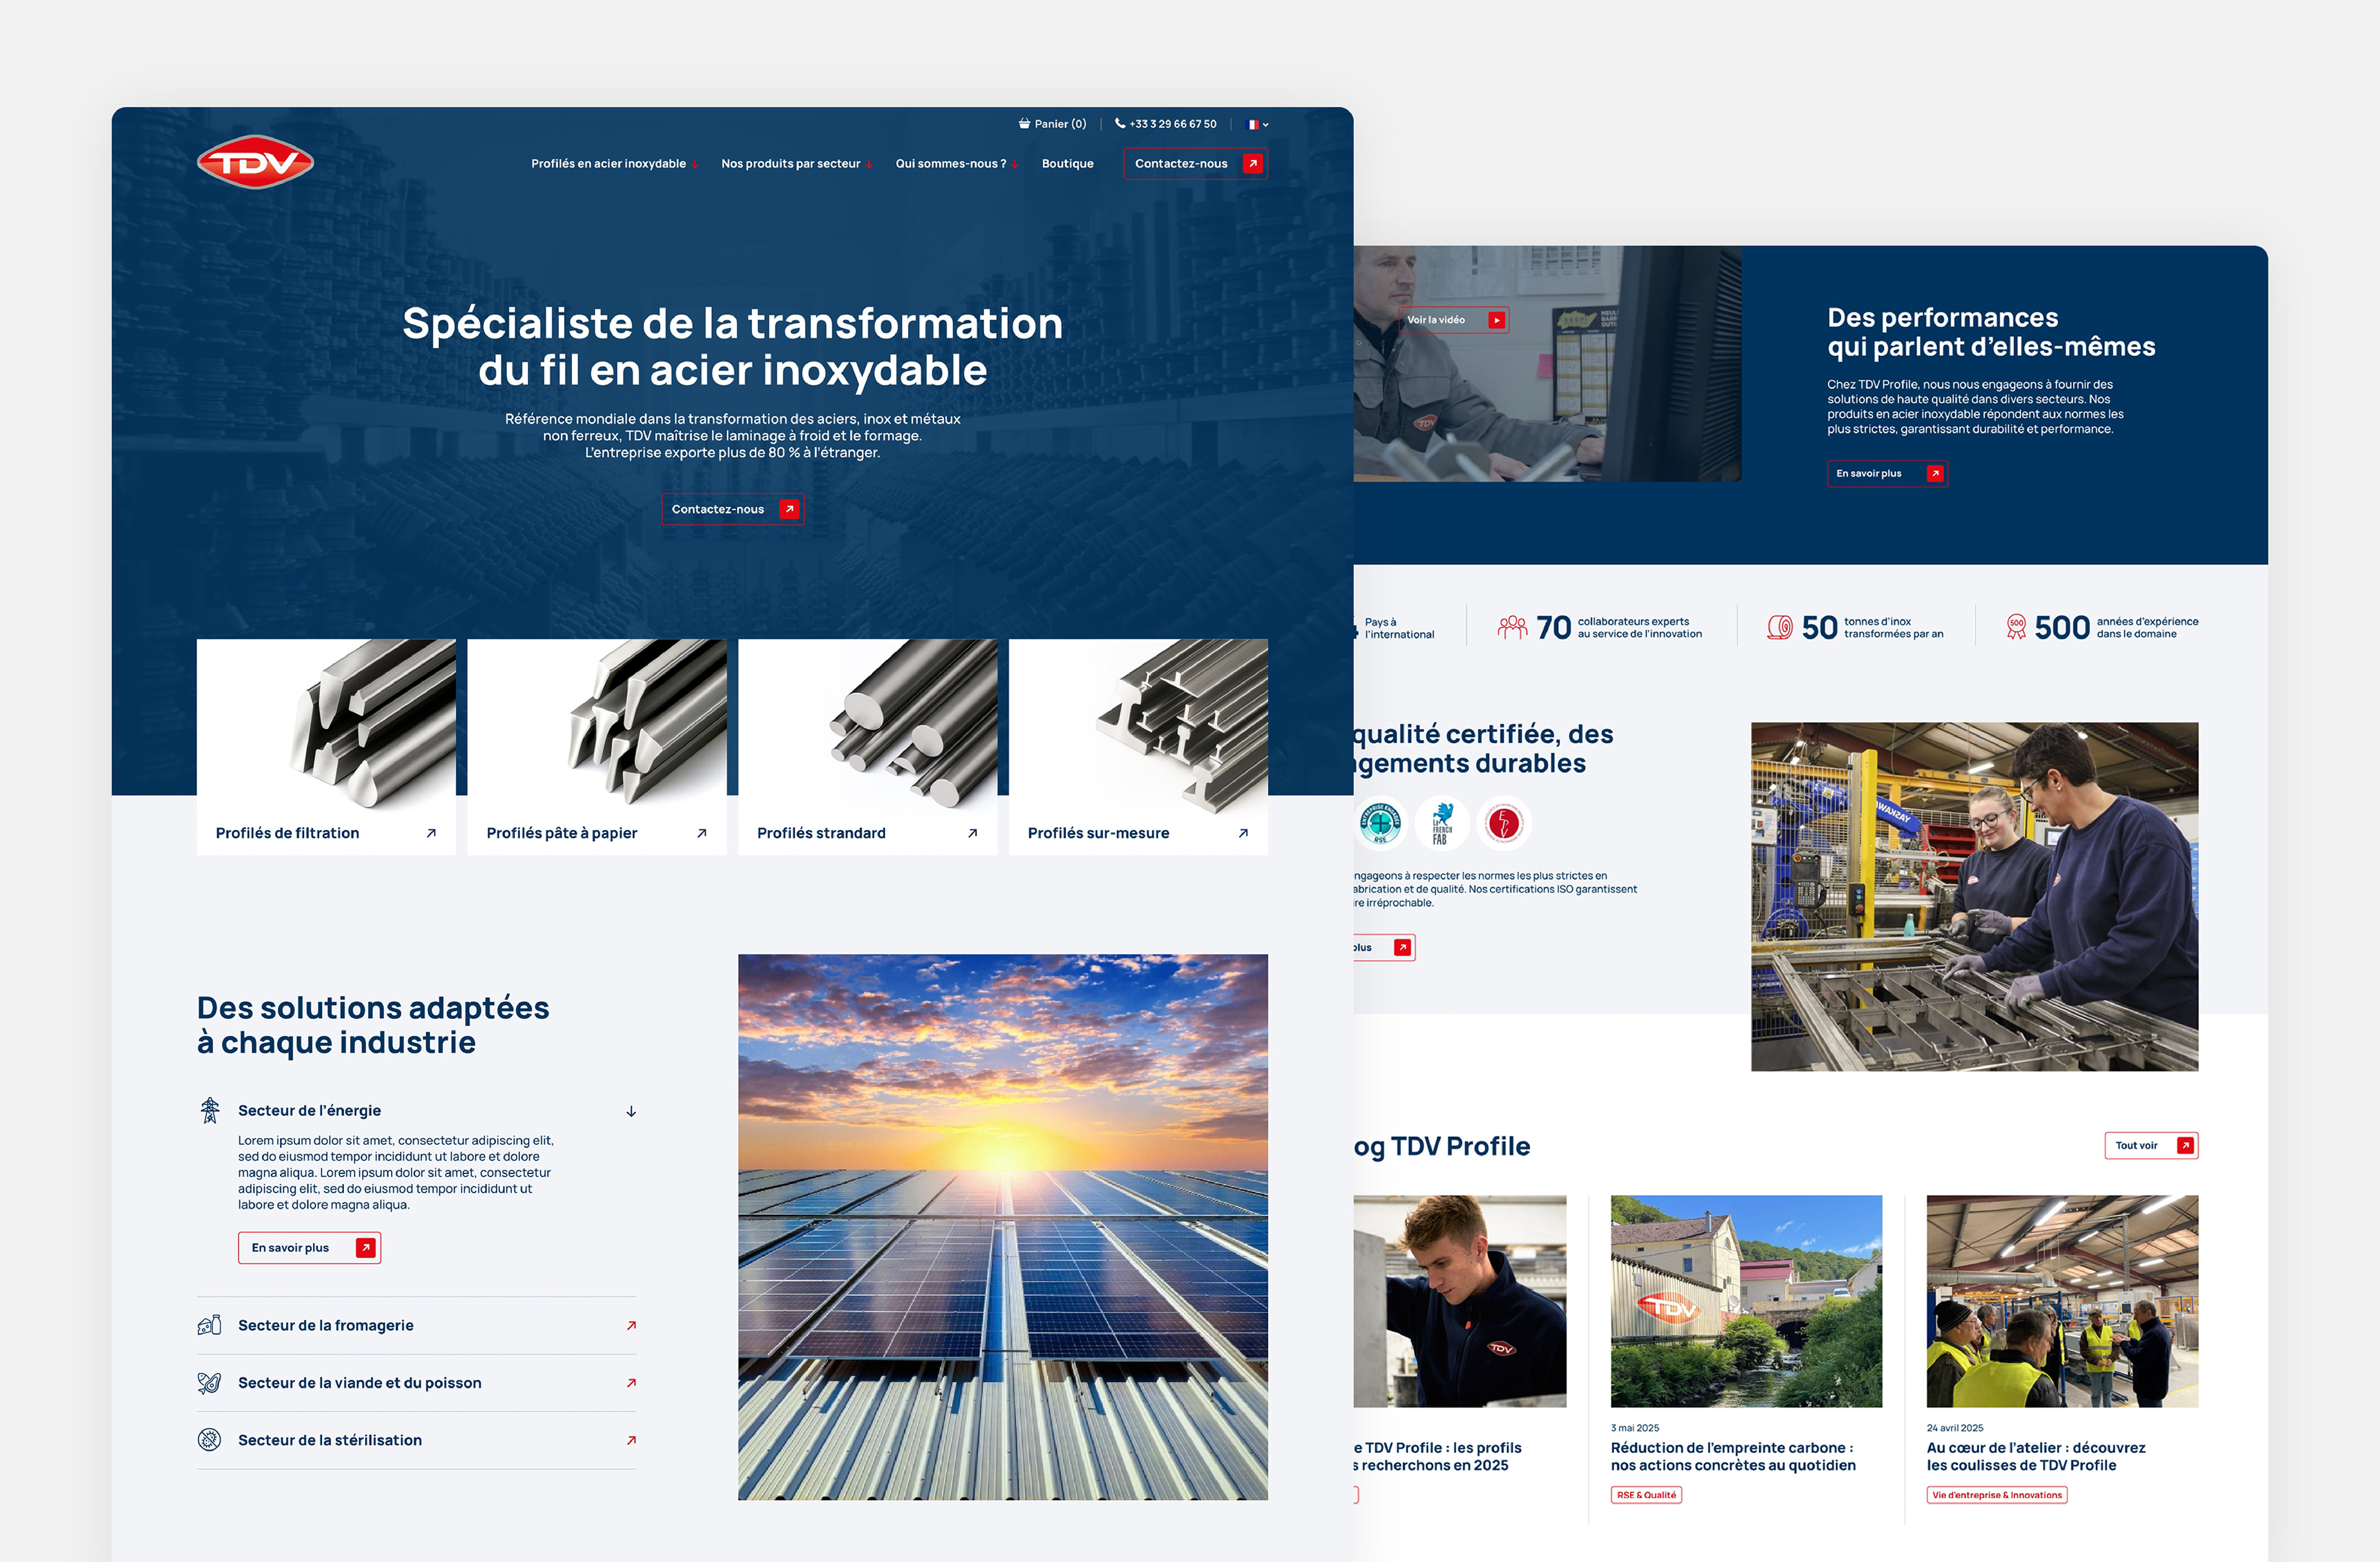The image size is (2380, 1562).
Task: Click the Contactez-nous button in the navigation bar
Action: point(1195,164)
